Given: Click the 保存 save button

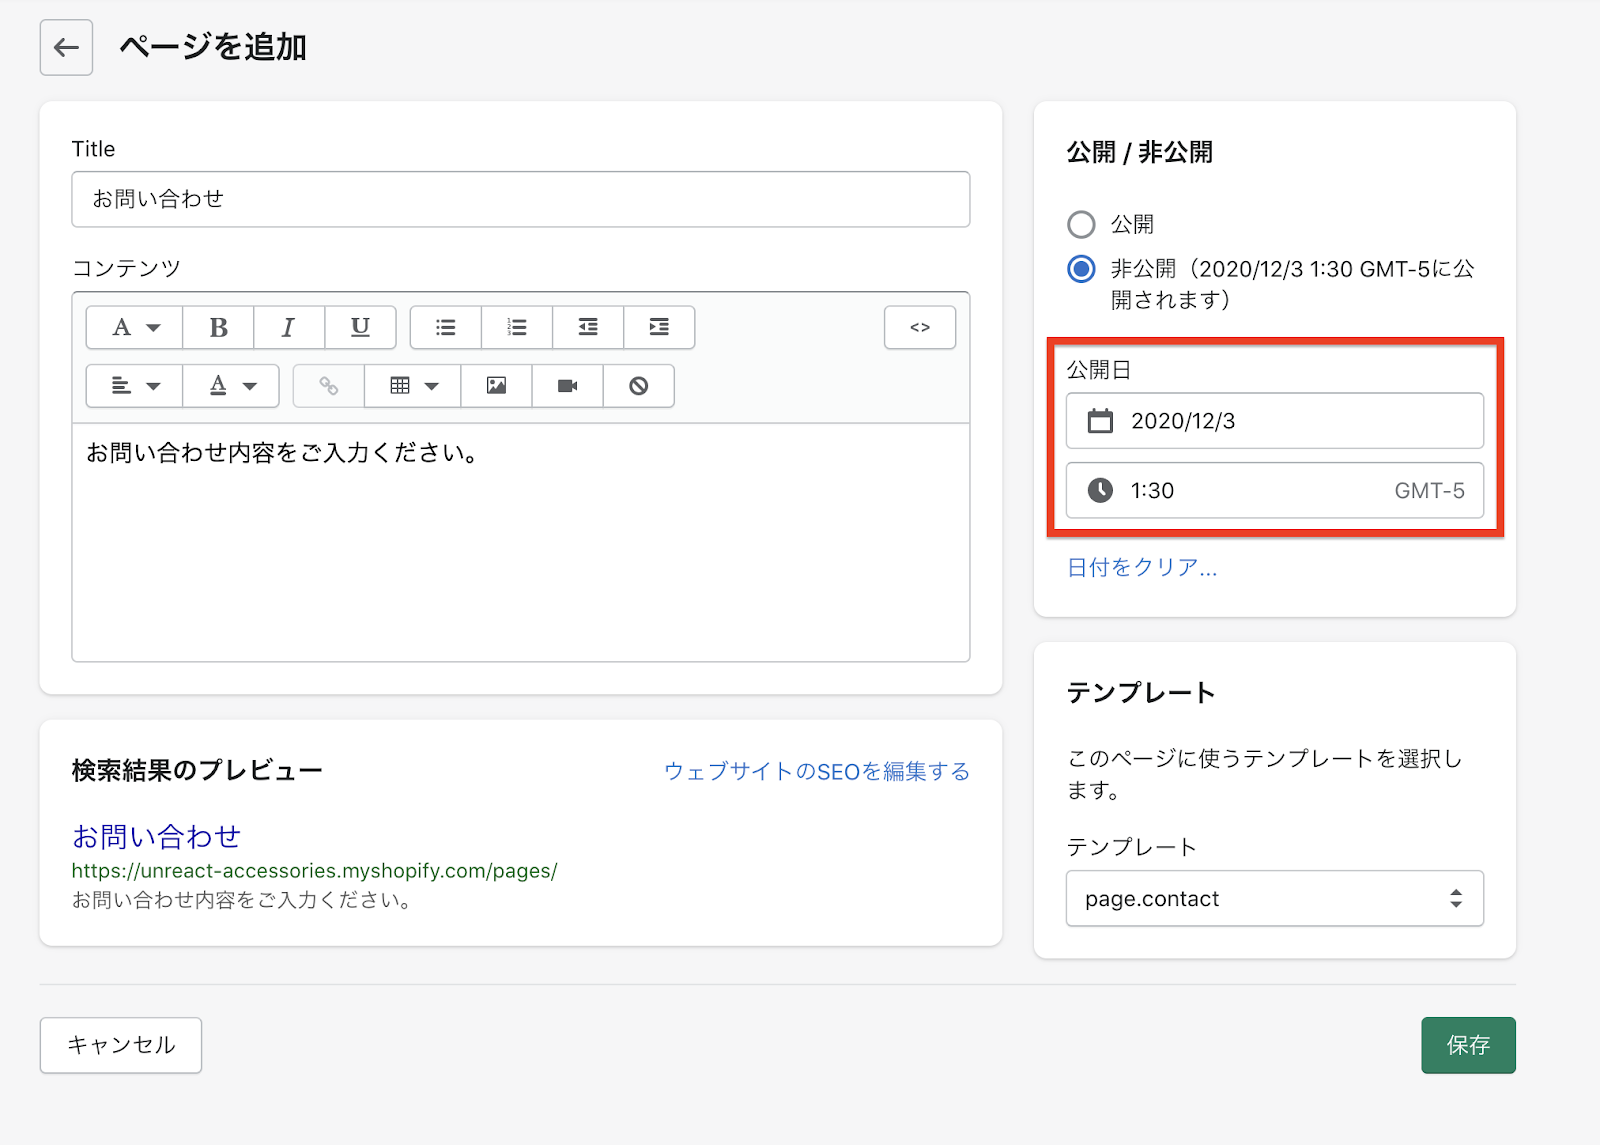Looking at the screenshot, I should coord(1467,1045).
